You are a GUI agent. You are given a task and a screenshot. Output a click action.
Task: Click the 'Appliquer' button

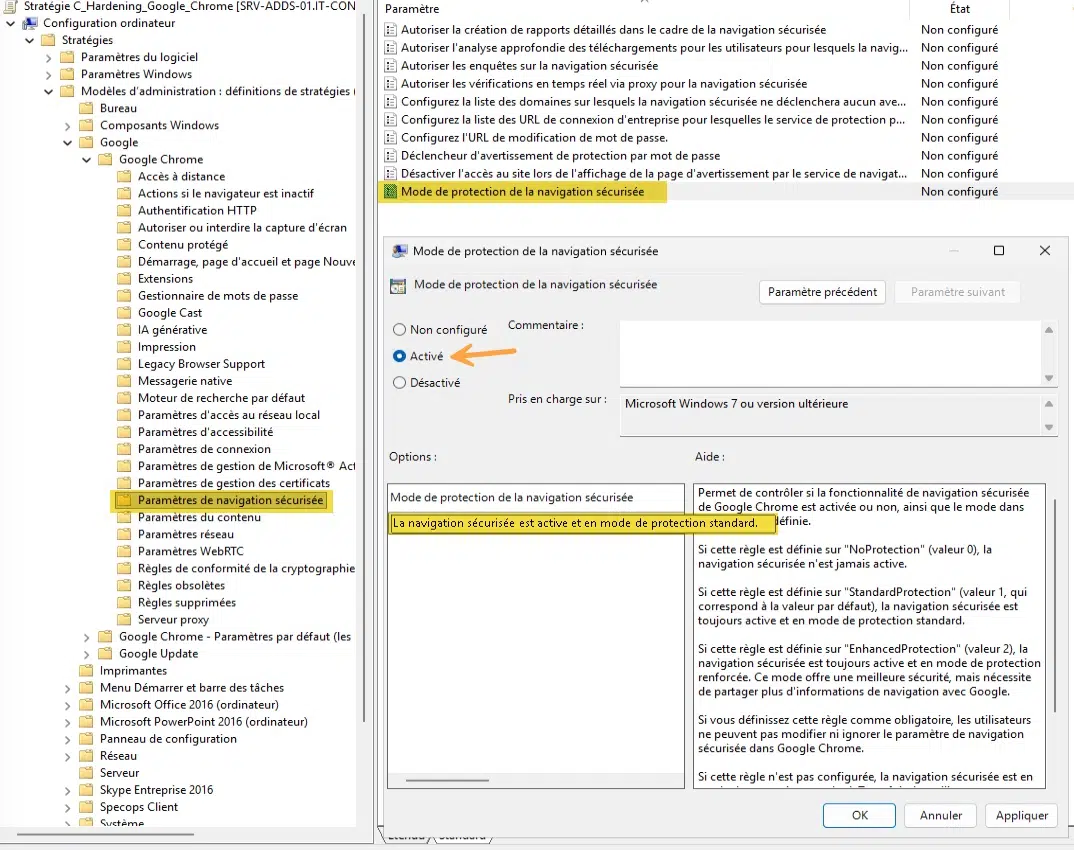pyautogui.click(x=1021, y=815)
